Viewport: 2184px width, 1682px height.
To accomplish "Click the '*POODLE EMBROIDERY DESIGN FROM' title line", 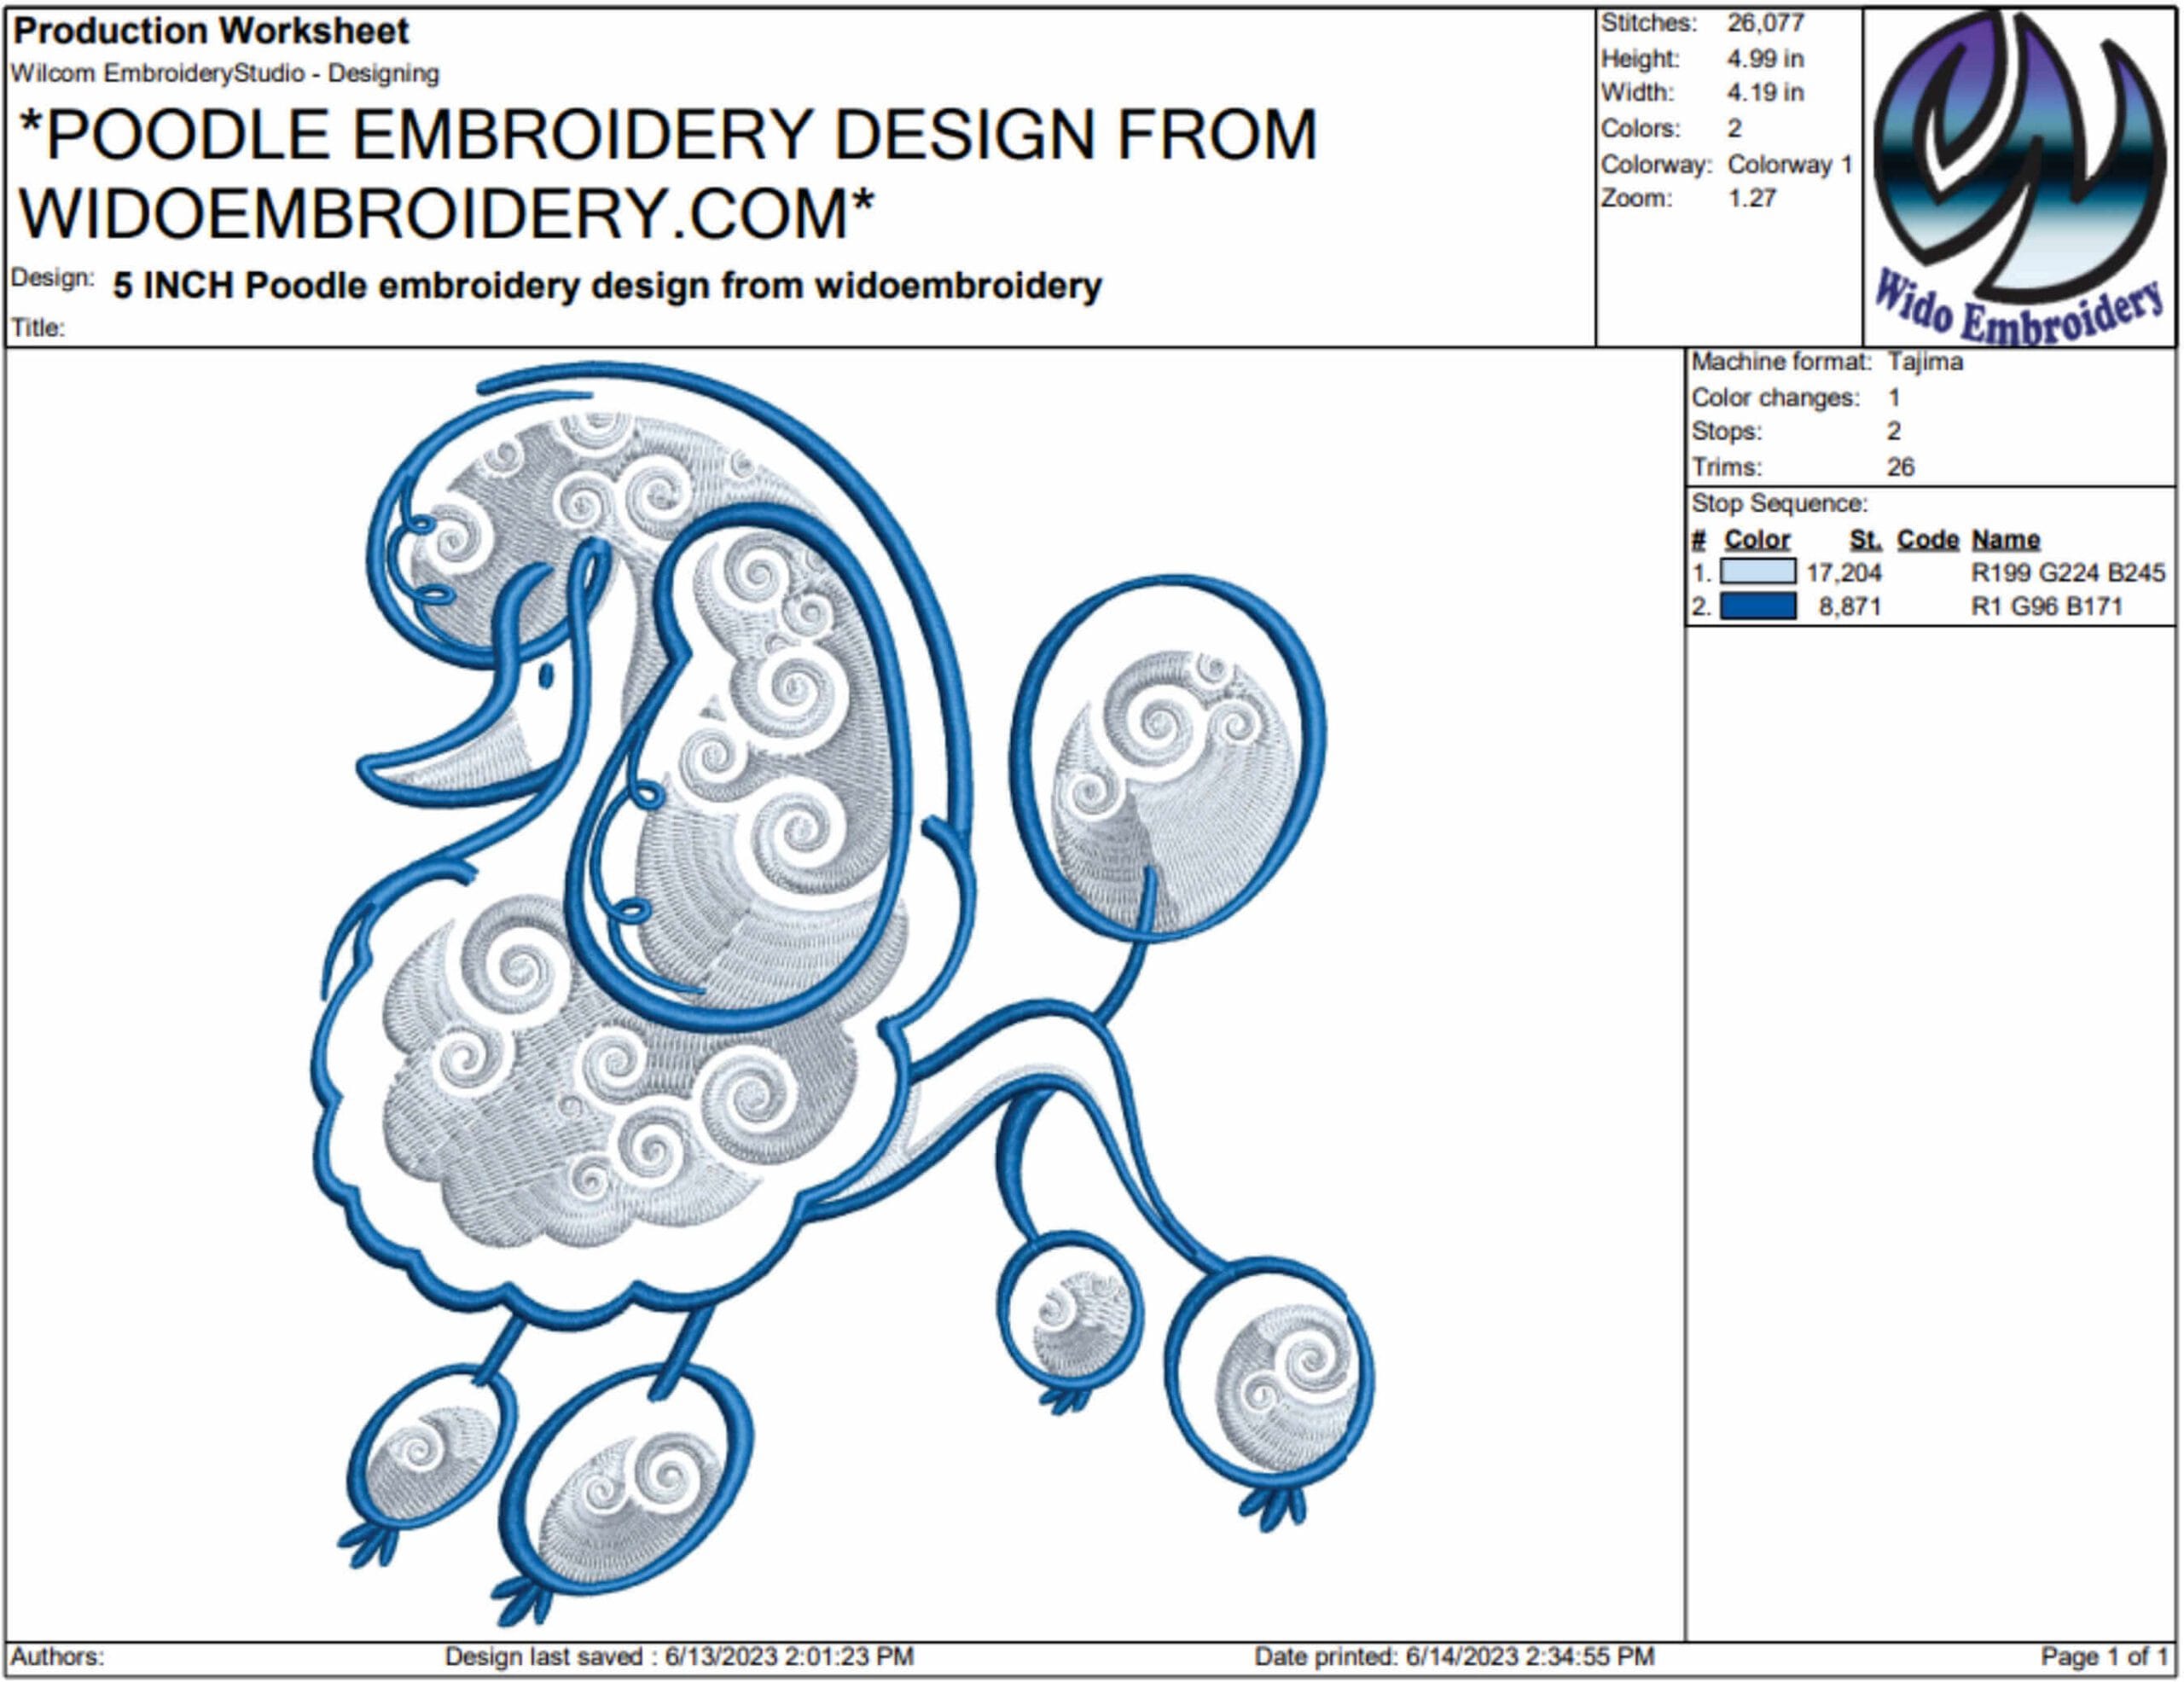I will tap(668, 134).
